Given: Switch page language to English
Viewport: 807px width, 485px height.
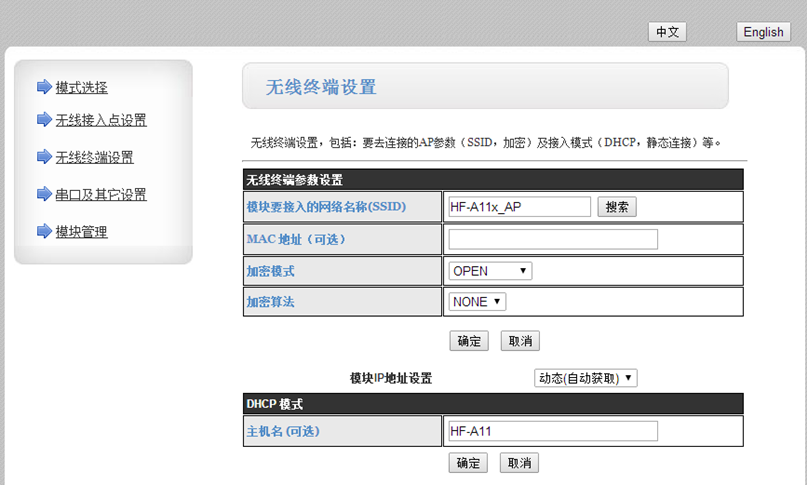Looking at the screenshot, I should coord(763,32).
